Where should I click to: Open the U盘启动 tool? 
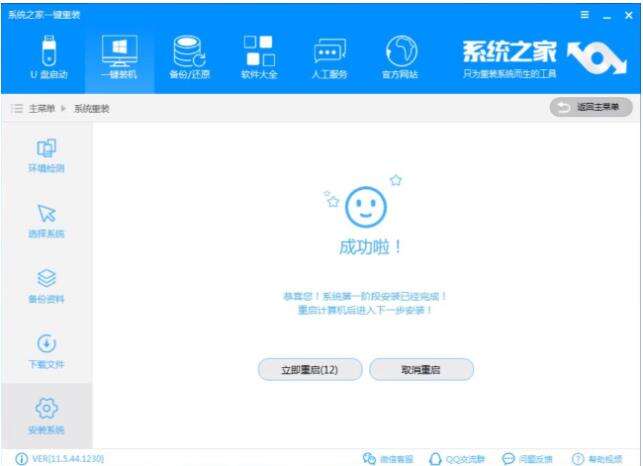click(x=49, y=57)
